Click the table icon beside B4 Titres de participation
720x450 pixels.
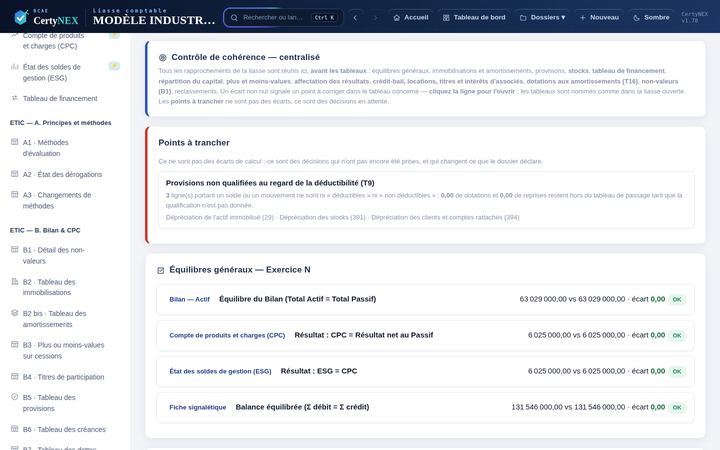tap(15, 376)
